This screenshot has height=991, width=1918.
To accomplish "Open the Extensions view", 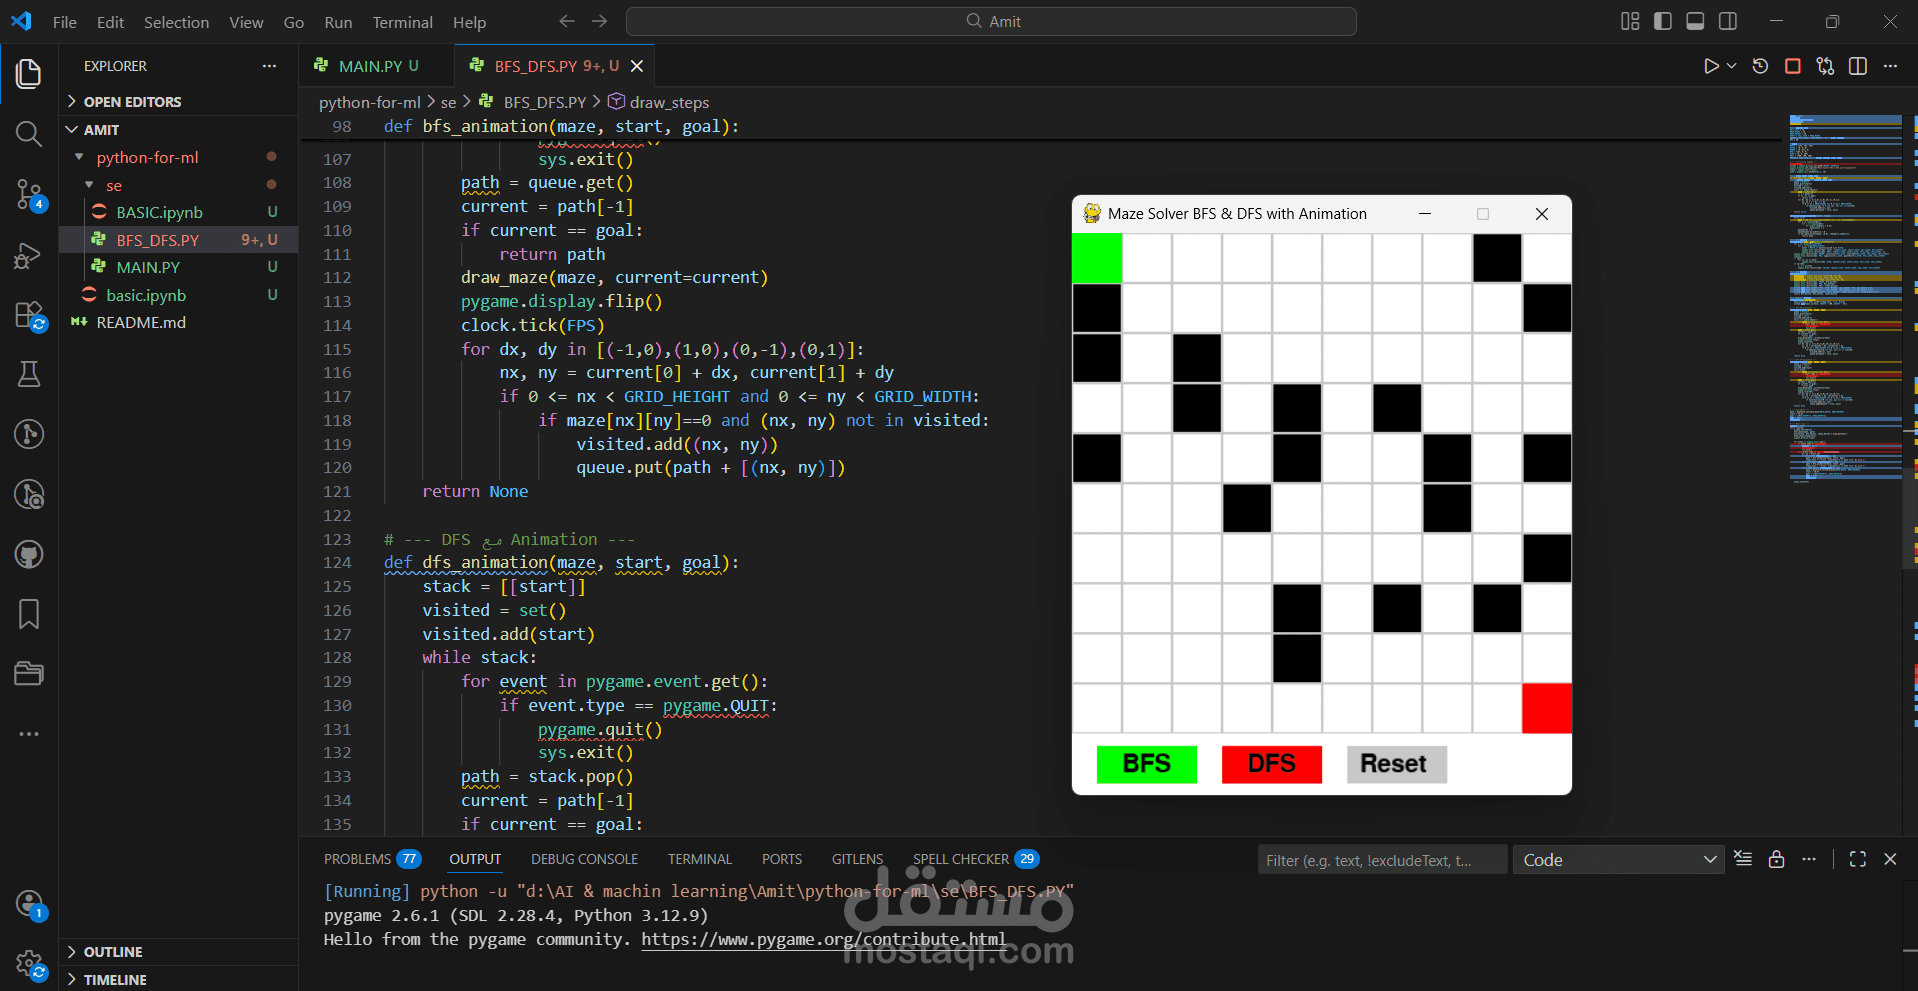I will click(28, 314).
